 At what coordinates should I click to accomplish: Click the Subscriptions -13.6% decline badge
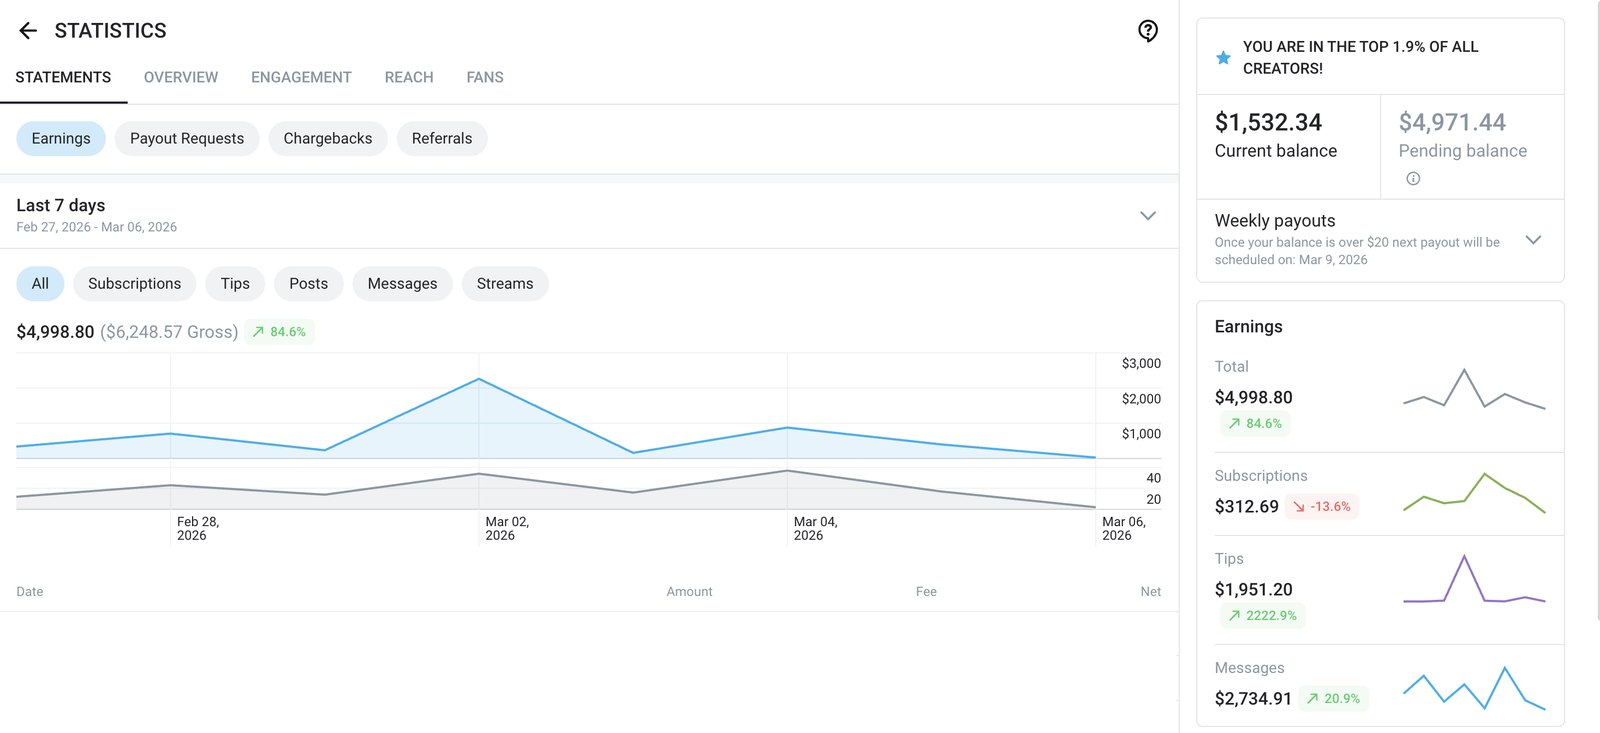pos(1321,507)
